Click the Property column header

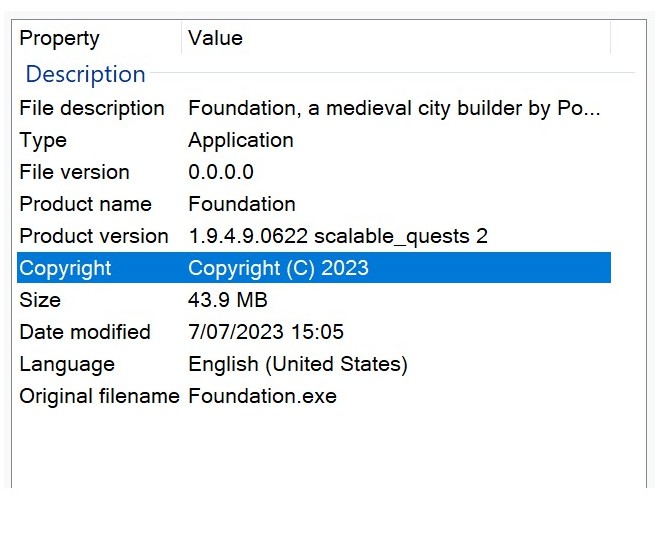pyautogui.click(x=99, y=38)
